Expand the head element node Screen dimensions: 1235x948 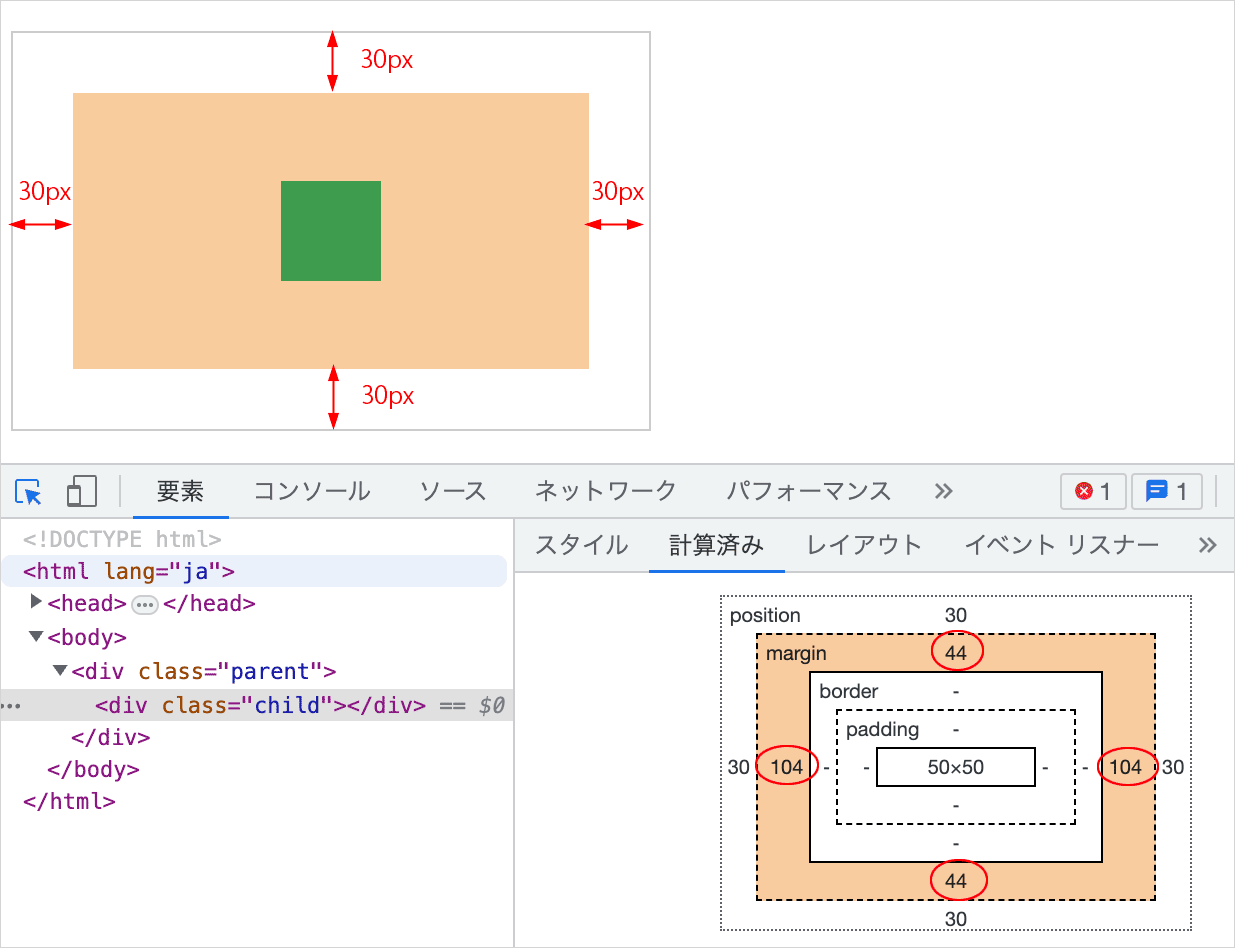37,602
